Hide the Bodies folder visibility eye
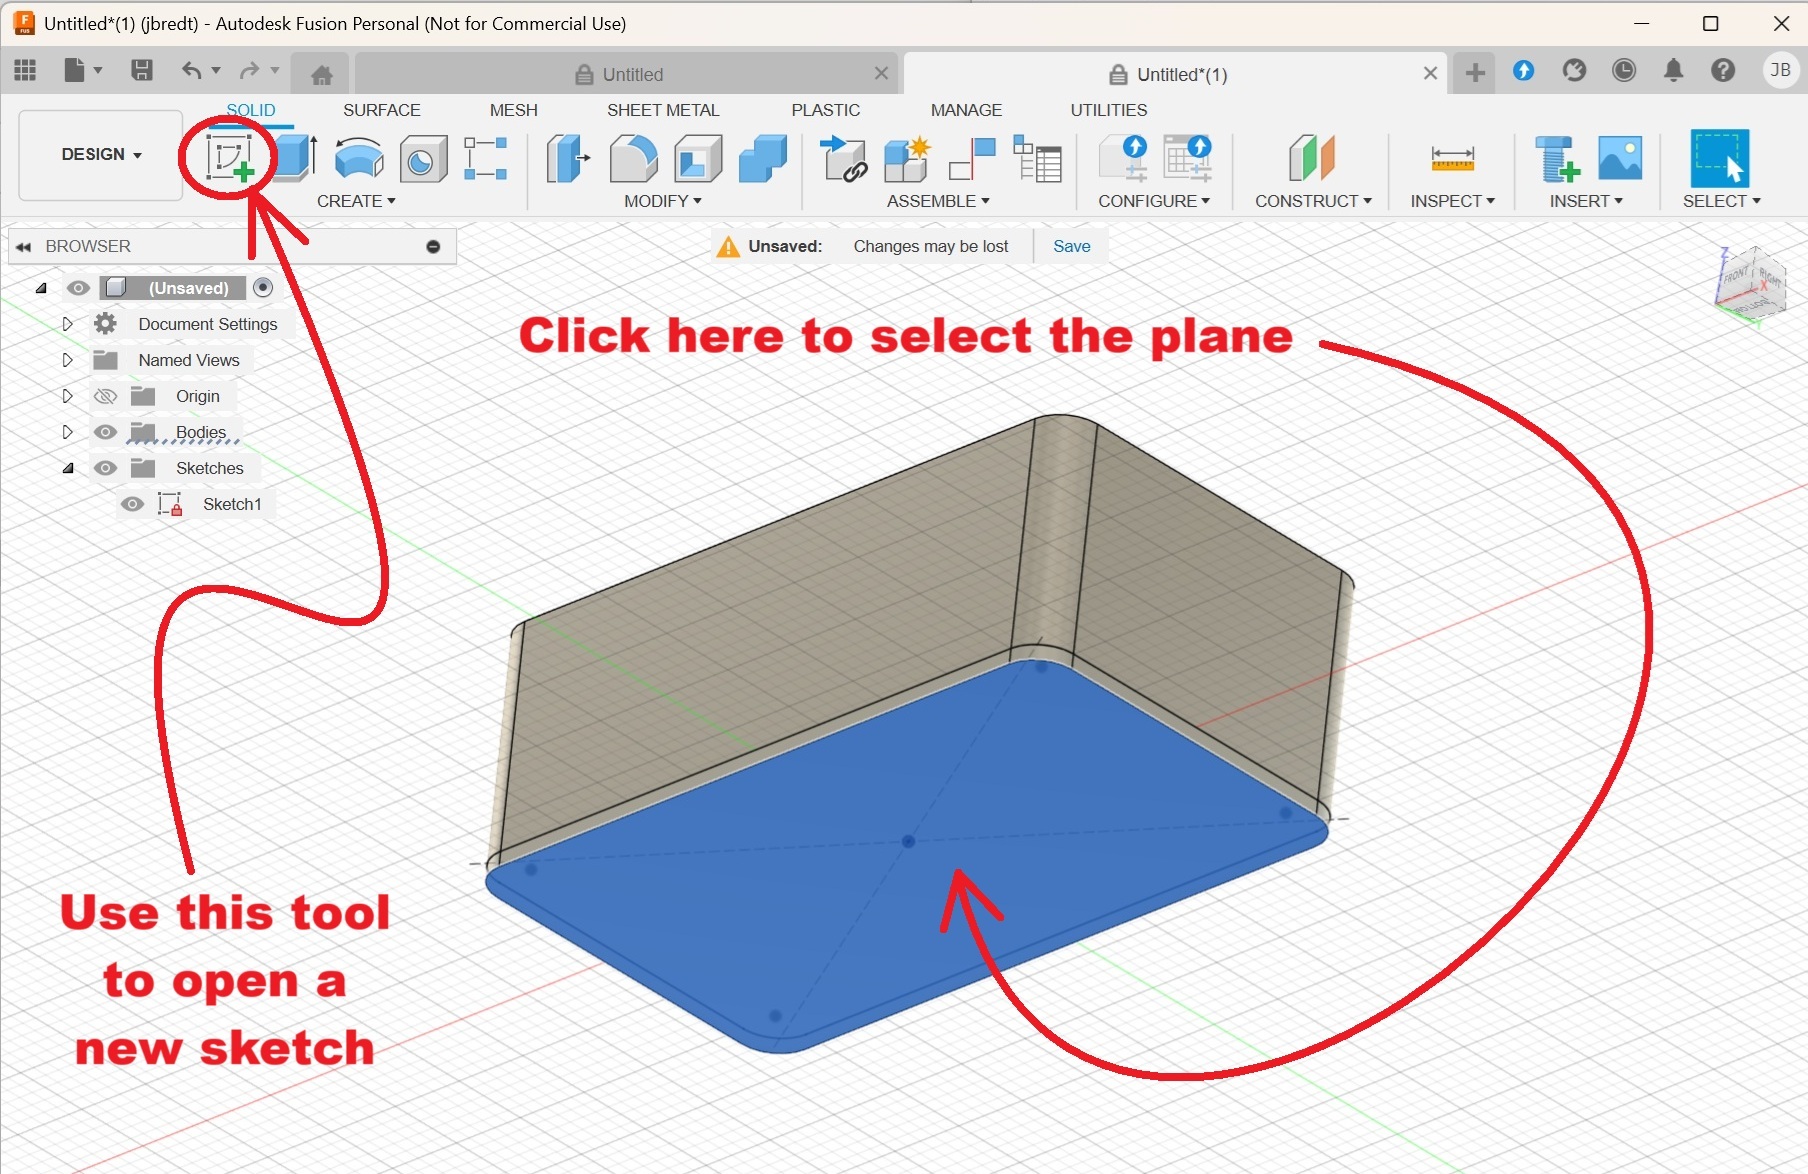The height and width of the screenshot is (1174, 1808). pos(105,432)
